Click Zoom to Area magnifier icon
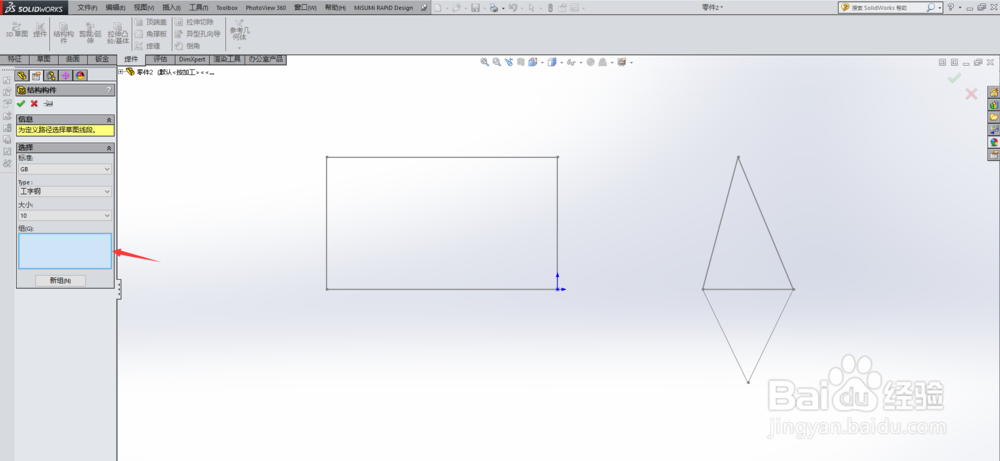This screenshot has height=461, width=1000. point(496,62)
